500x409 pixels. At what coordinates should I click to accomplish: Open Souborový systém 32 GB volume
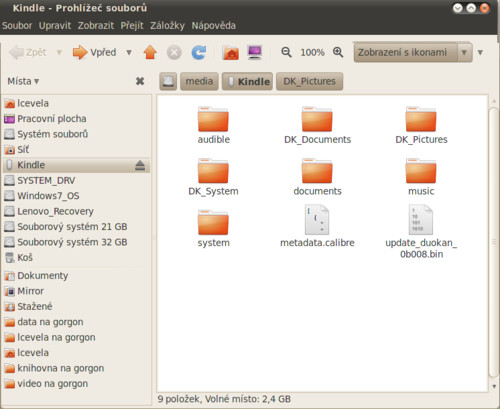(77, 242)
